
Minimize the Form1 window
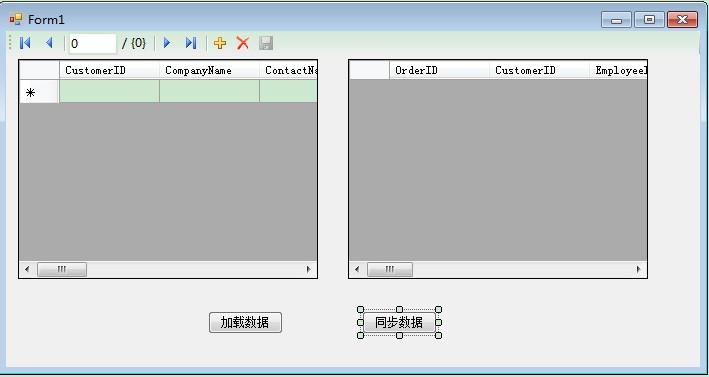point(616,20)
